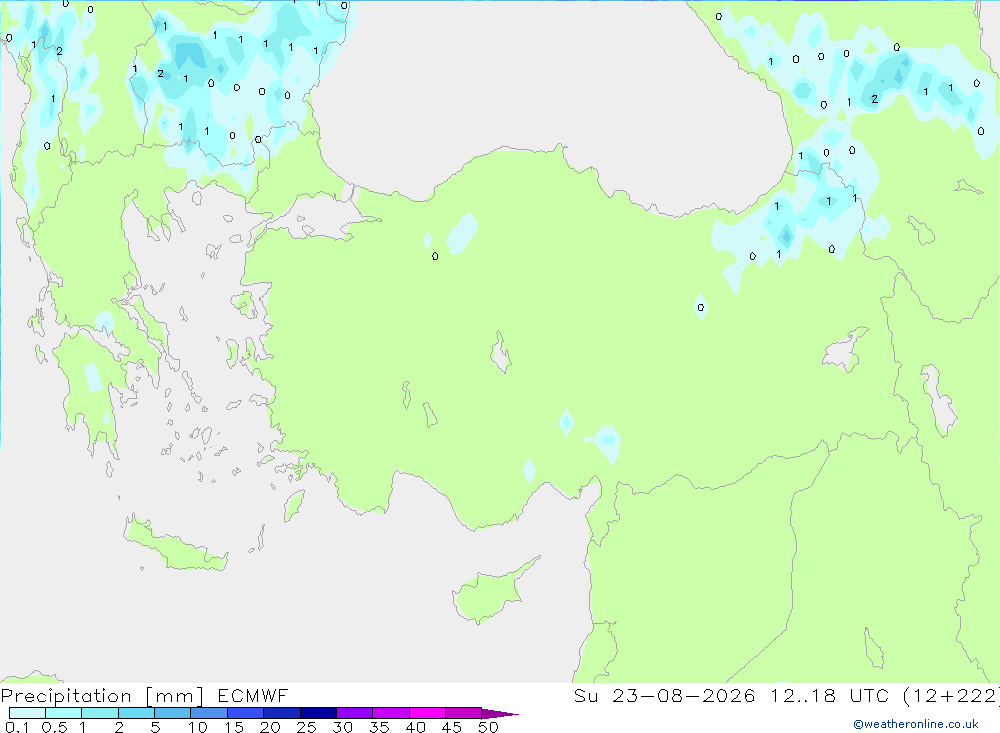This screenshot has width=1000, height=733.
Task: Click the legend label '5'
Action: (155, 727)
